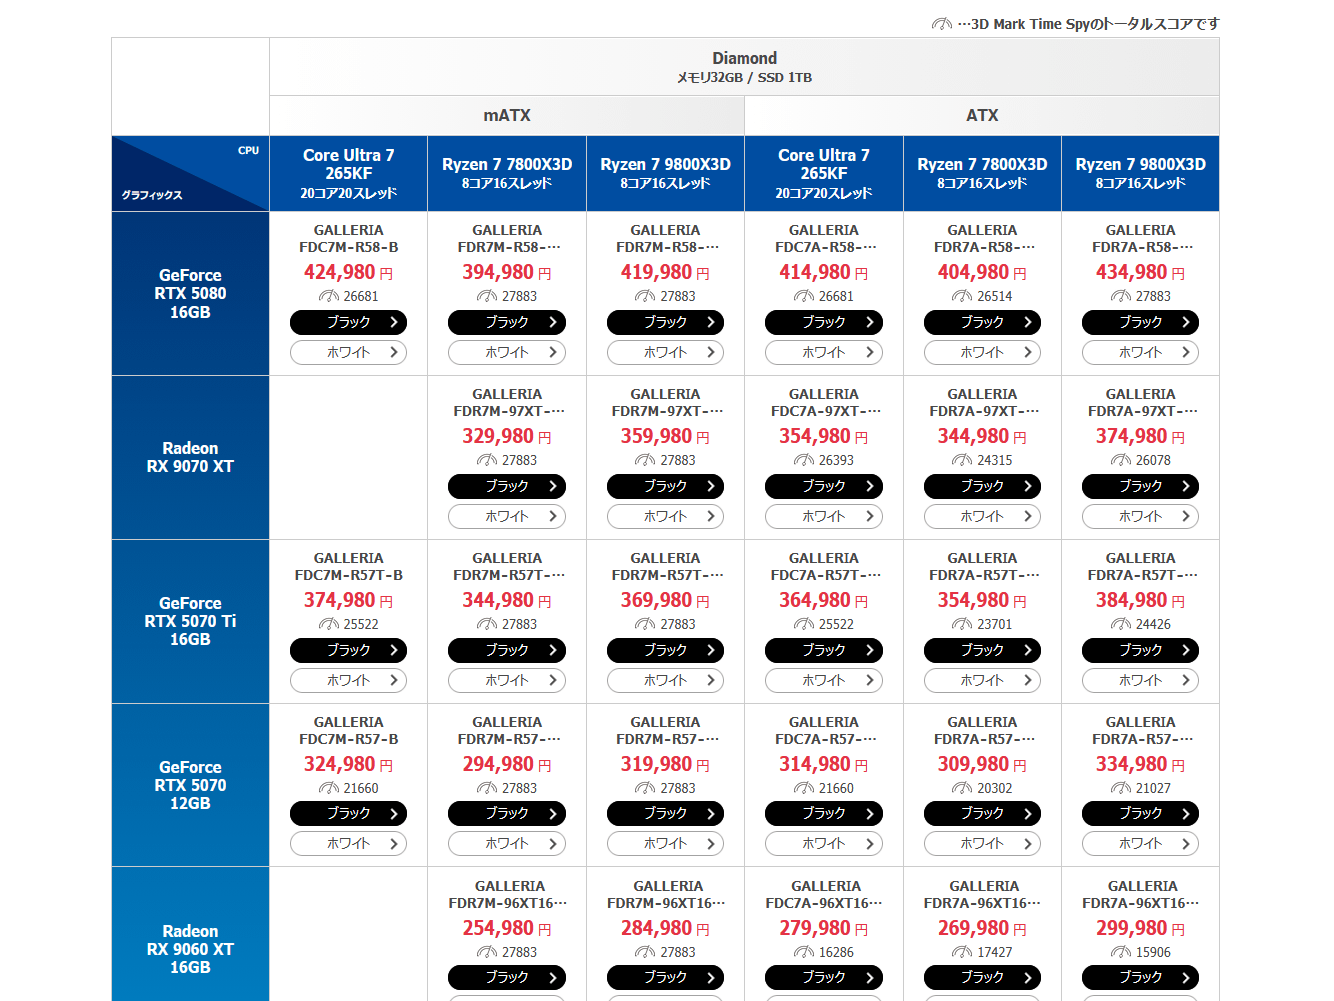Click the speedometer icon beside score 15906
Image resolution: width=1334 pixels, height=1001 pixels.
coord(1121,952)
